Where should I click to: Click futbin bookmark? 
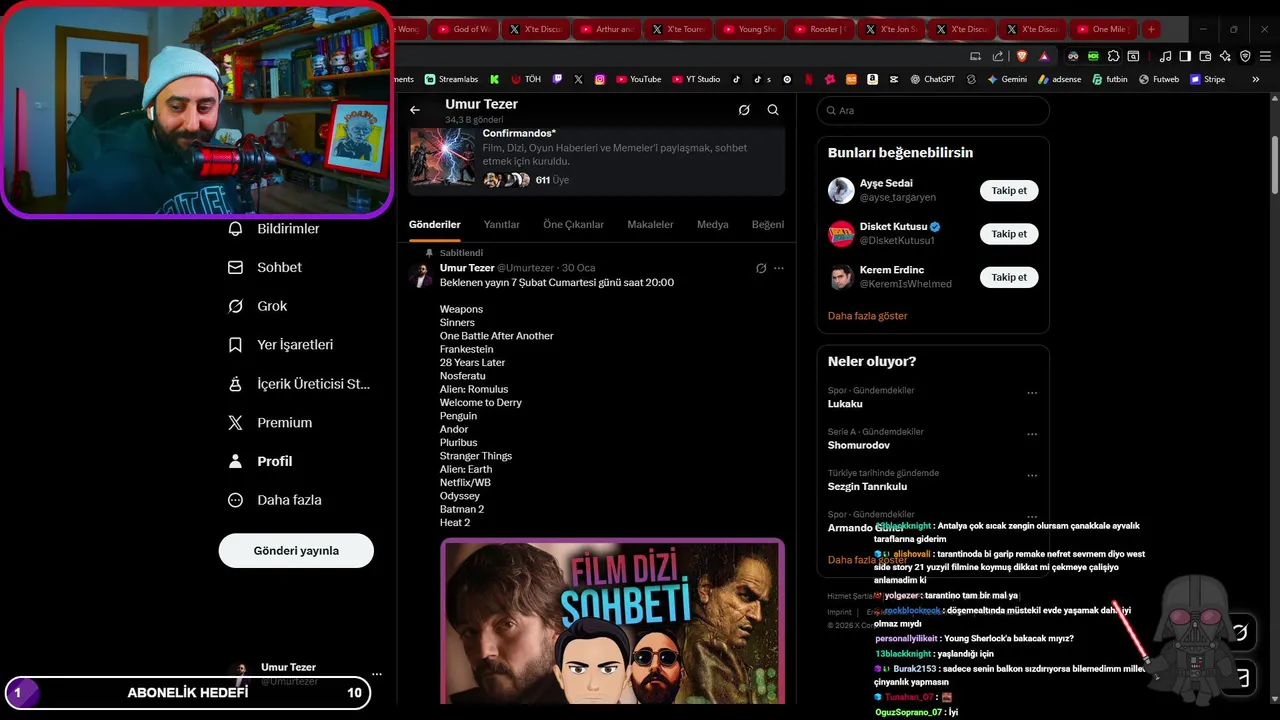pos(1110,79)
